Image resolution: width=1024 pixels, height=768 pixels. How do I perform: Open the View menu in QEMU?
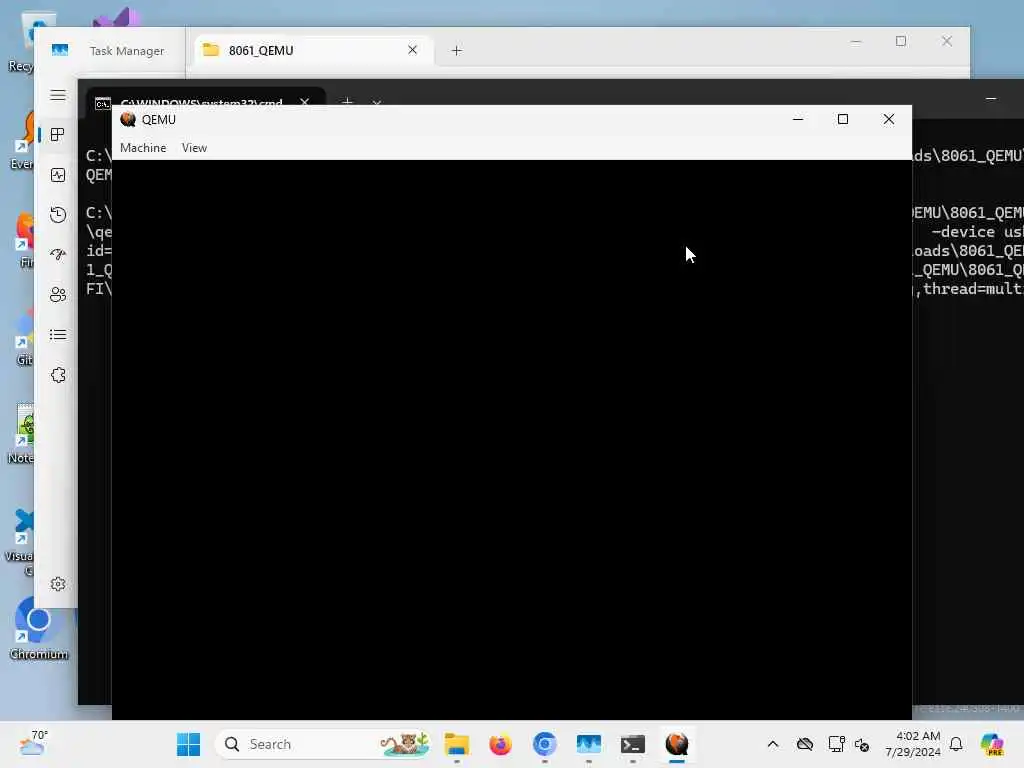tap(194, 148)
